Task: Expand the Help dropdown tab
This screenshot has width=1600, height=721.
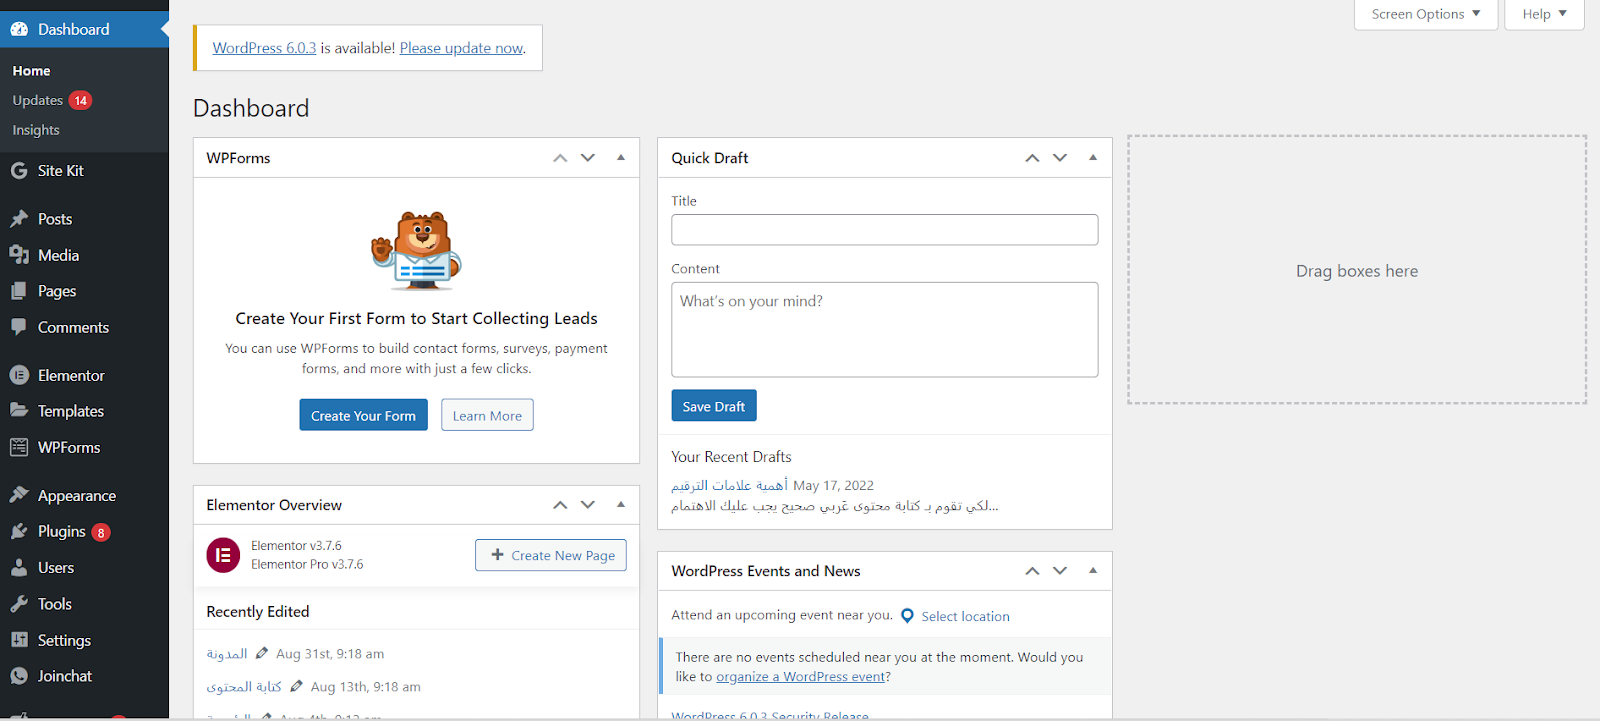Action: click(x=1544, y=14)
